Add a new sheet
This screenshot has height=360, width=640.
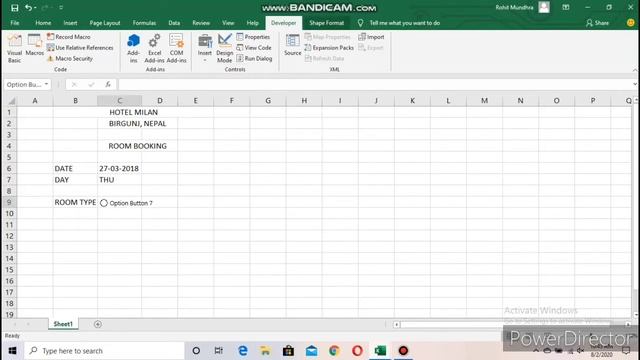98,324
